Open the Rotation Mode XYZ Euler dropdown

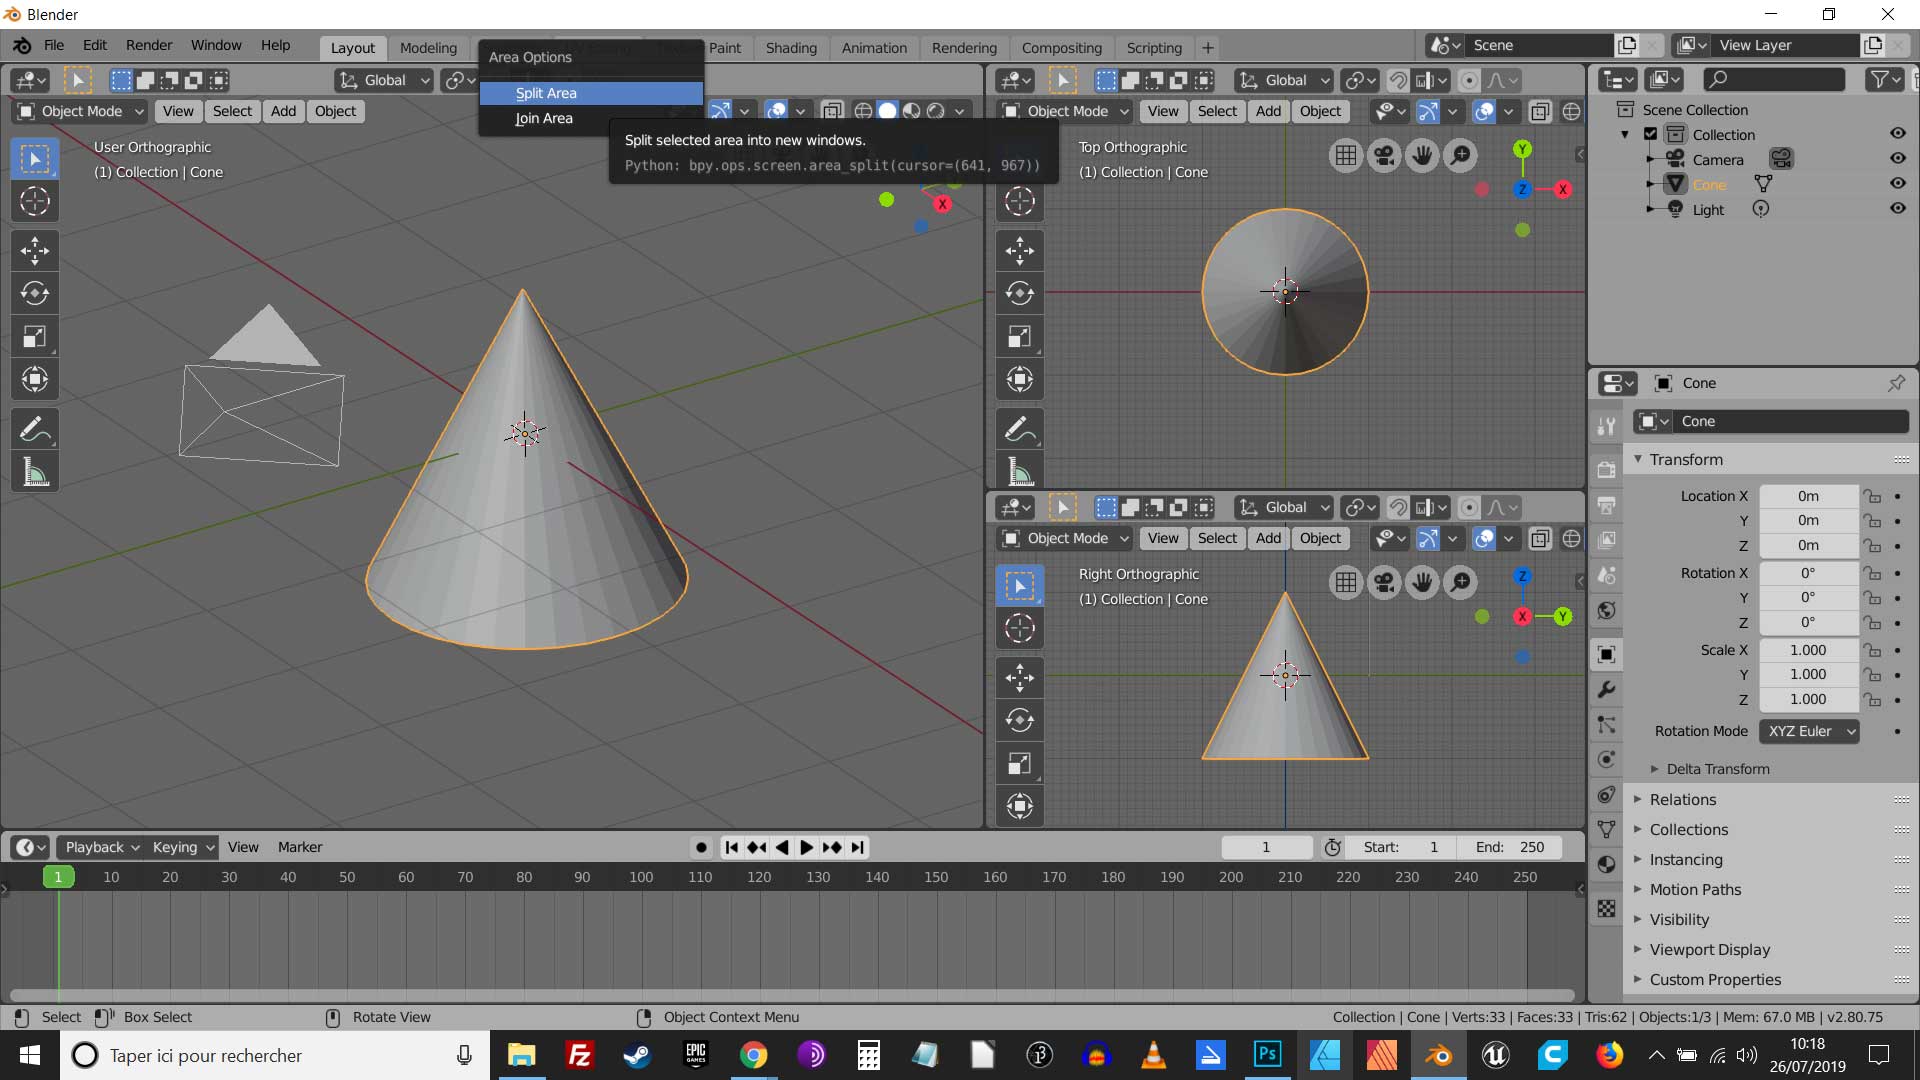(x=1809, y=731)
